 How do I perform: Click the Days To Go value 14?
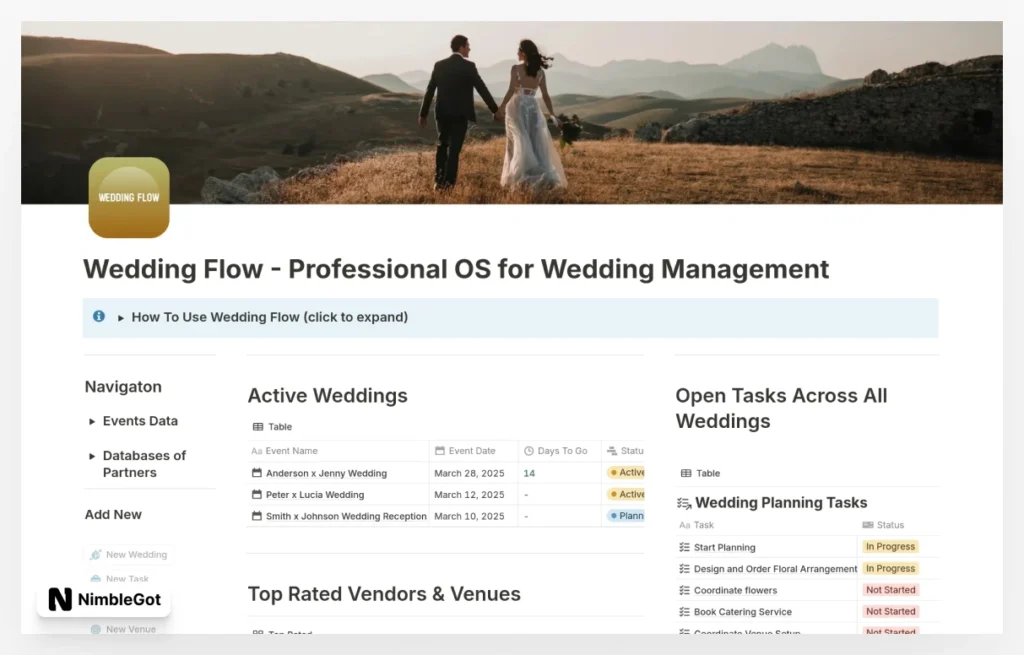(x=529, y=473)
